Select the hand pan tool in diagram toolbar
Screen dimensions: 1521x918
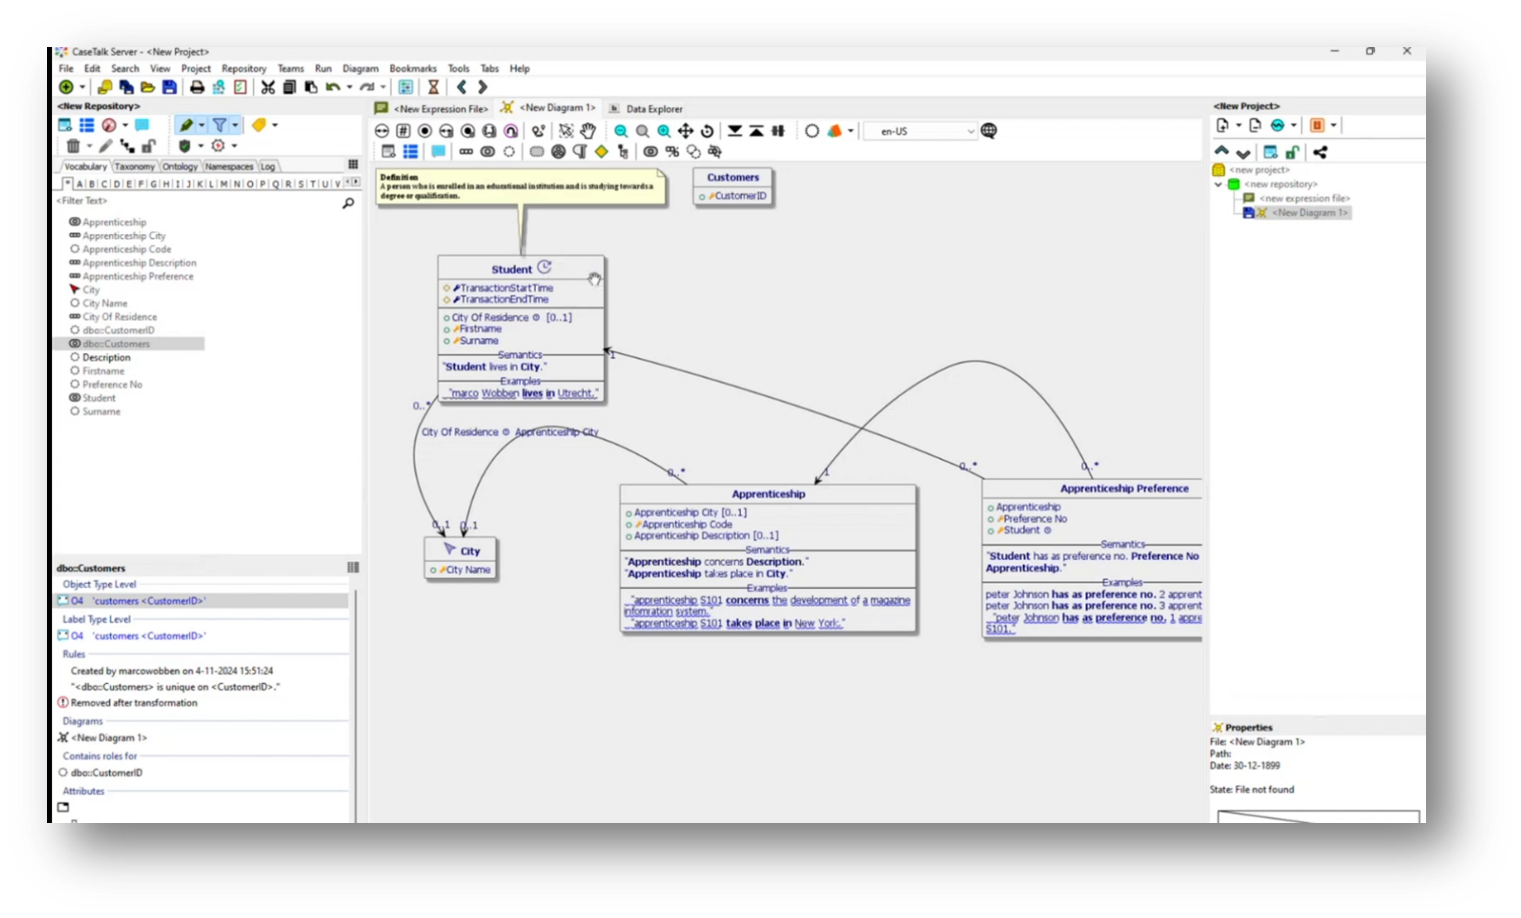[x=588, y=131]
